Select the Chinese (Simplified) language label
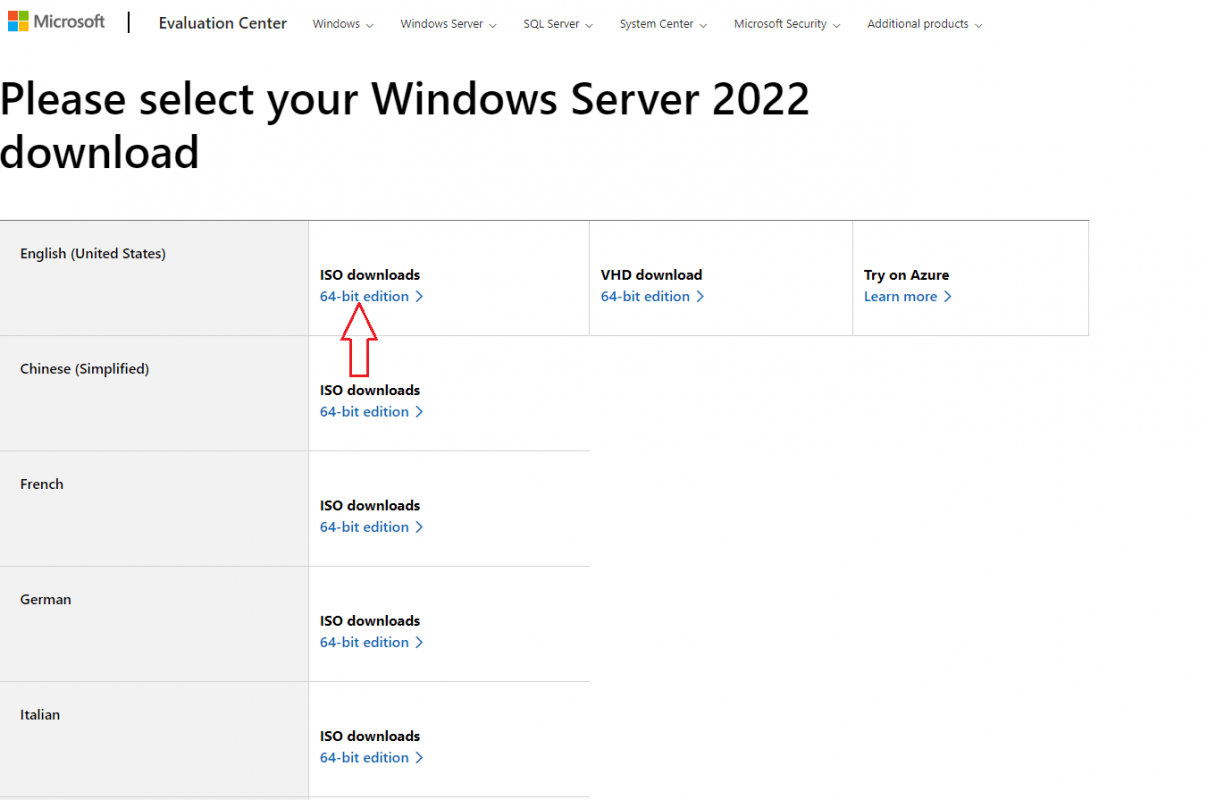The image size is (1208, 800). coord(84,369)
